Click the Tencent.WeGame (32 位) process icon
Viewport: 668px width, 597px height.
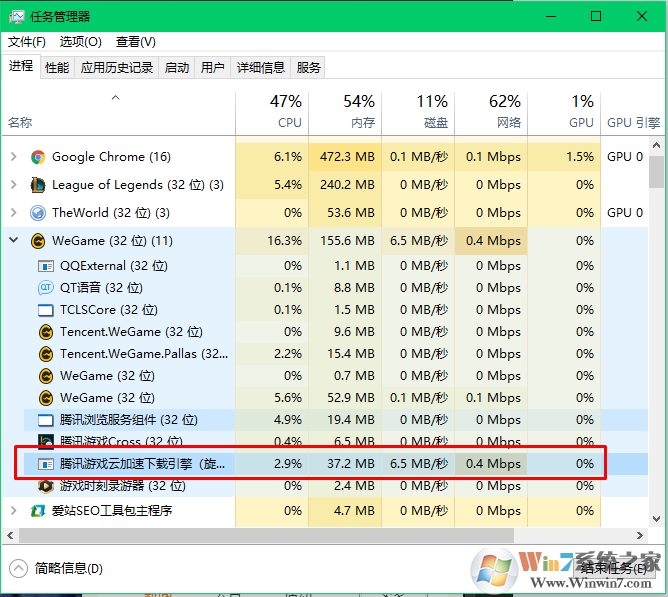click(46, 332)
